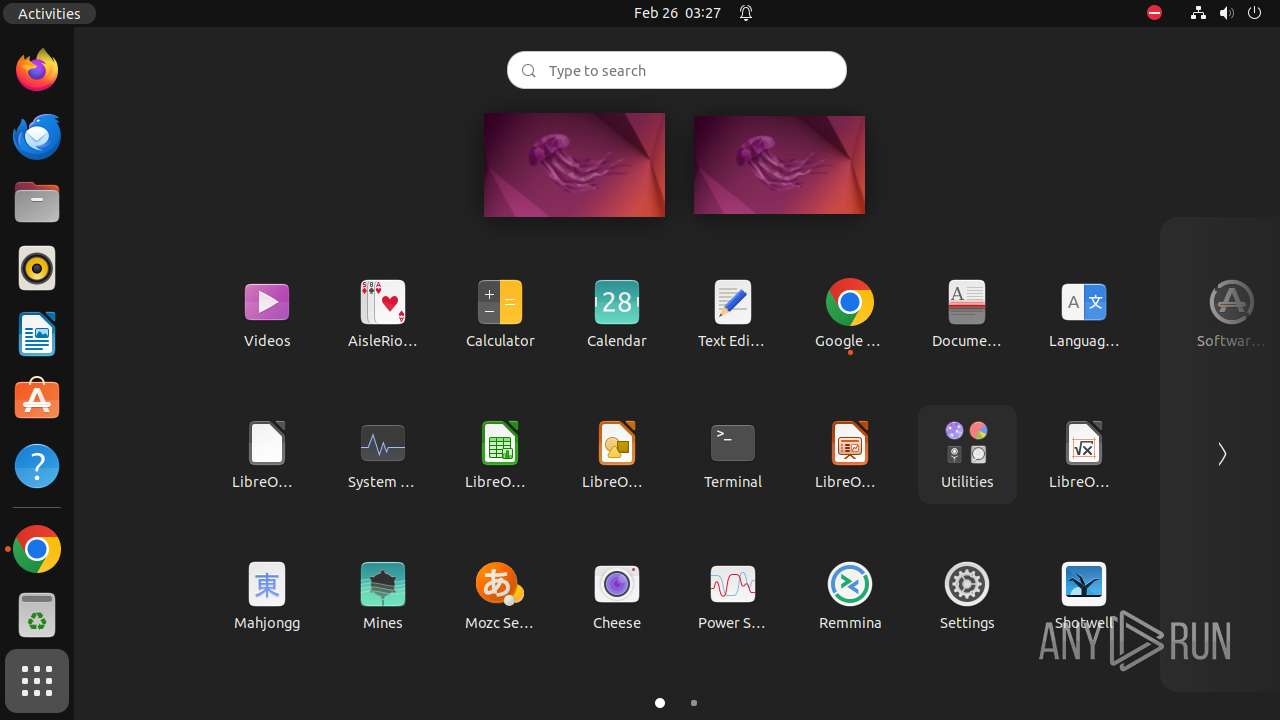Screen dimensions: 1280x720
Task: Click the notification bell icon
Action: 746,13
